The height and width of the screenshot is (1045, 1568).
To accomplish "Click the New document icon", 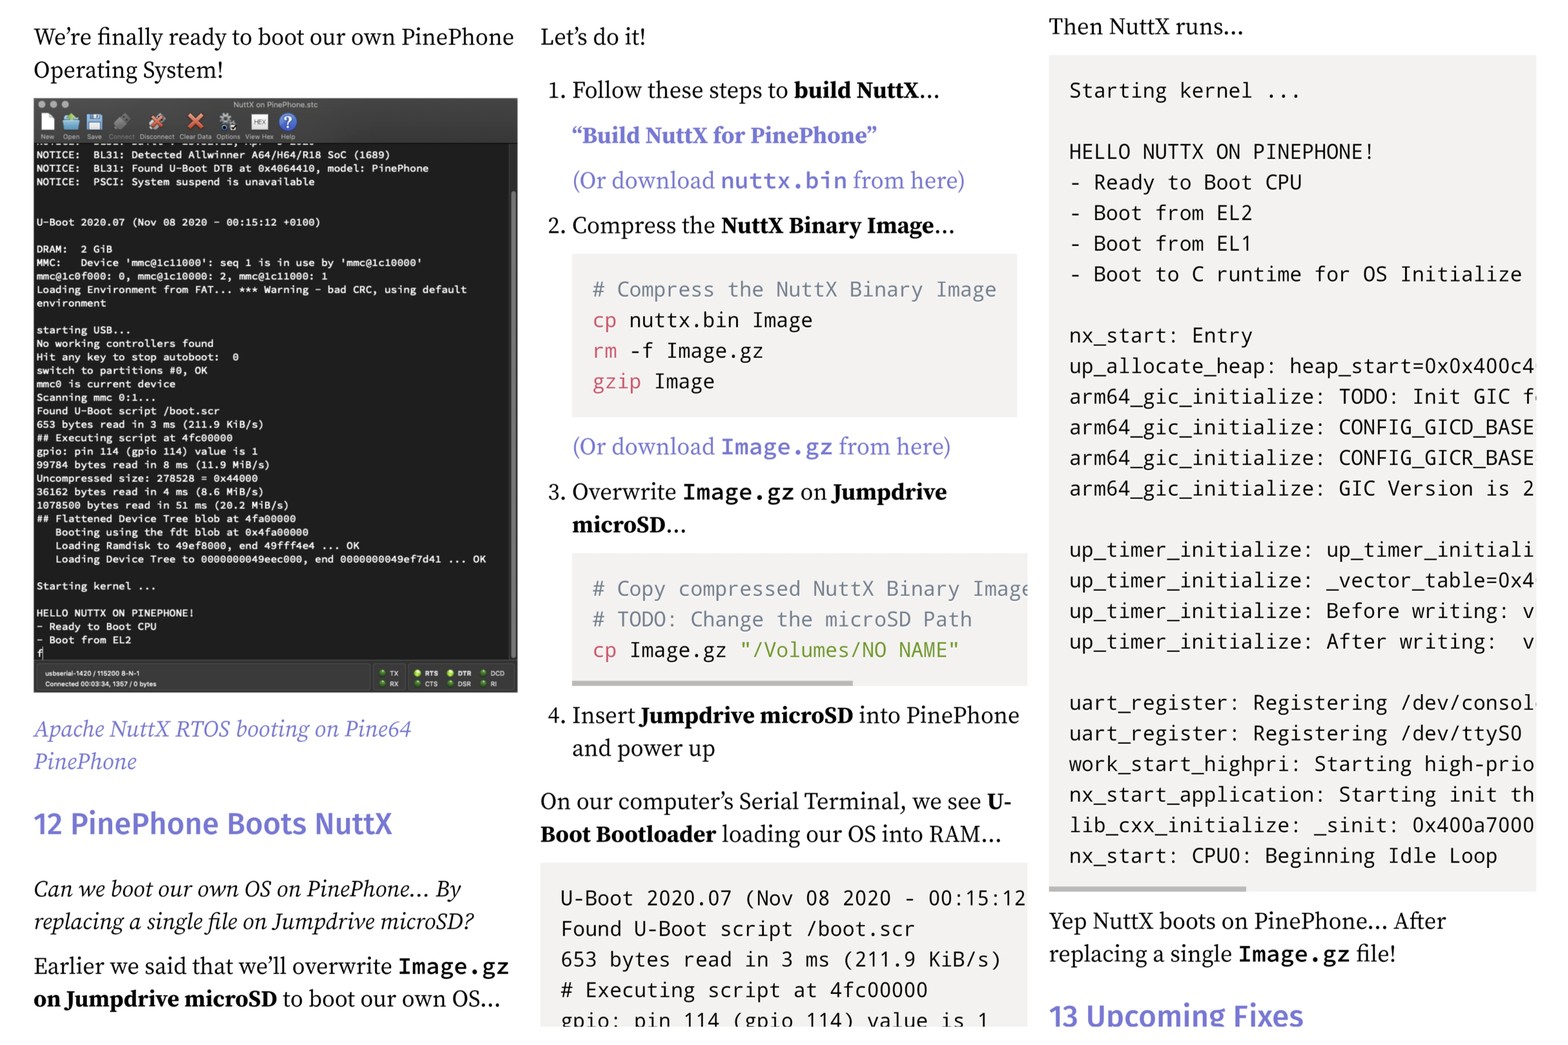I will pyautogui.click(x=47, y=122).
